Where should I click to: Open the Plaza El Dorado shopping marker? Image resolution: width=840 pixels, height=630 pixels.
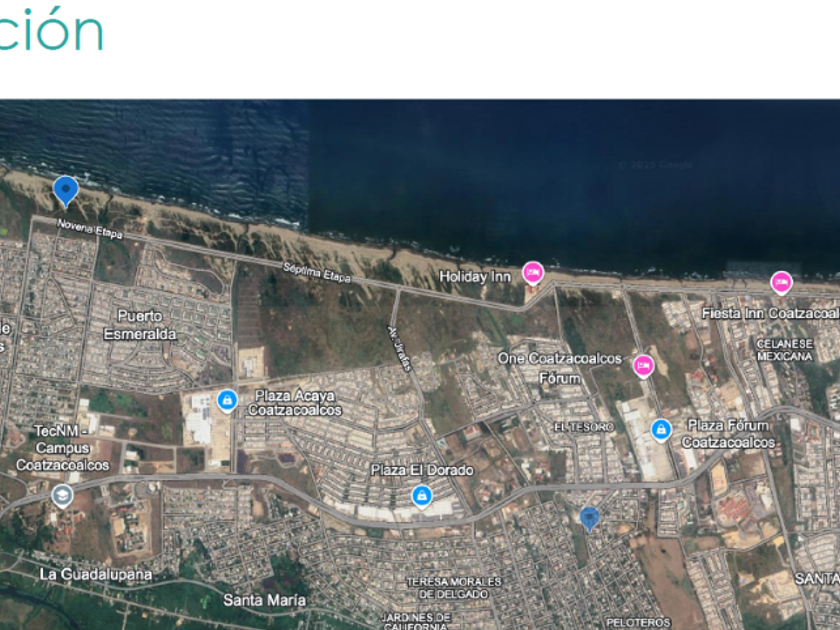coord(422,497)
